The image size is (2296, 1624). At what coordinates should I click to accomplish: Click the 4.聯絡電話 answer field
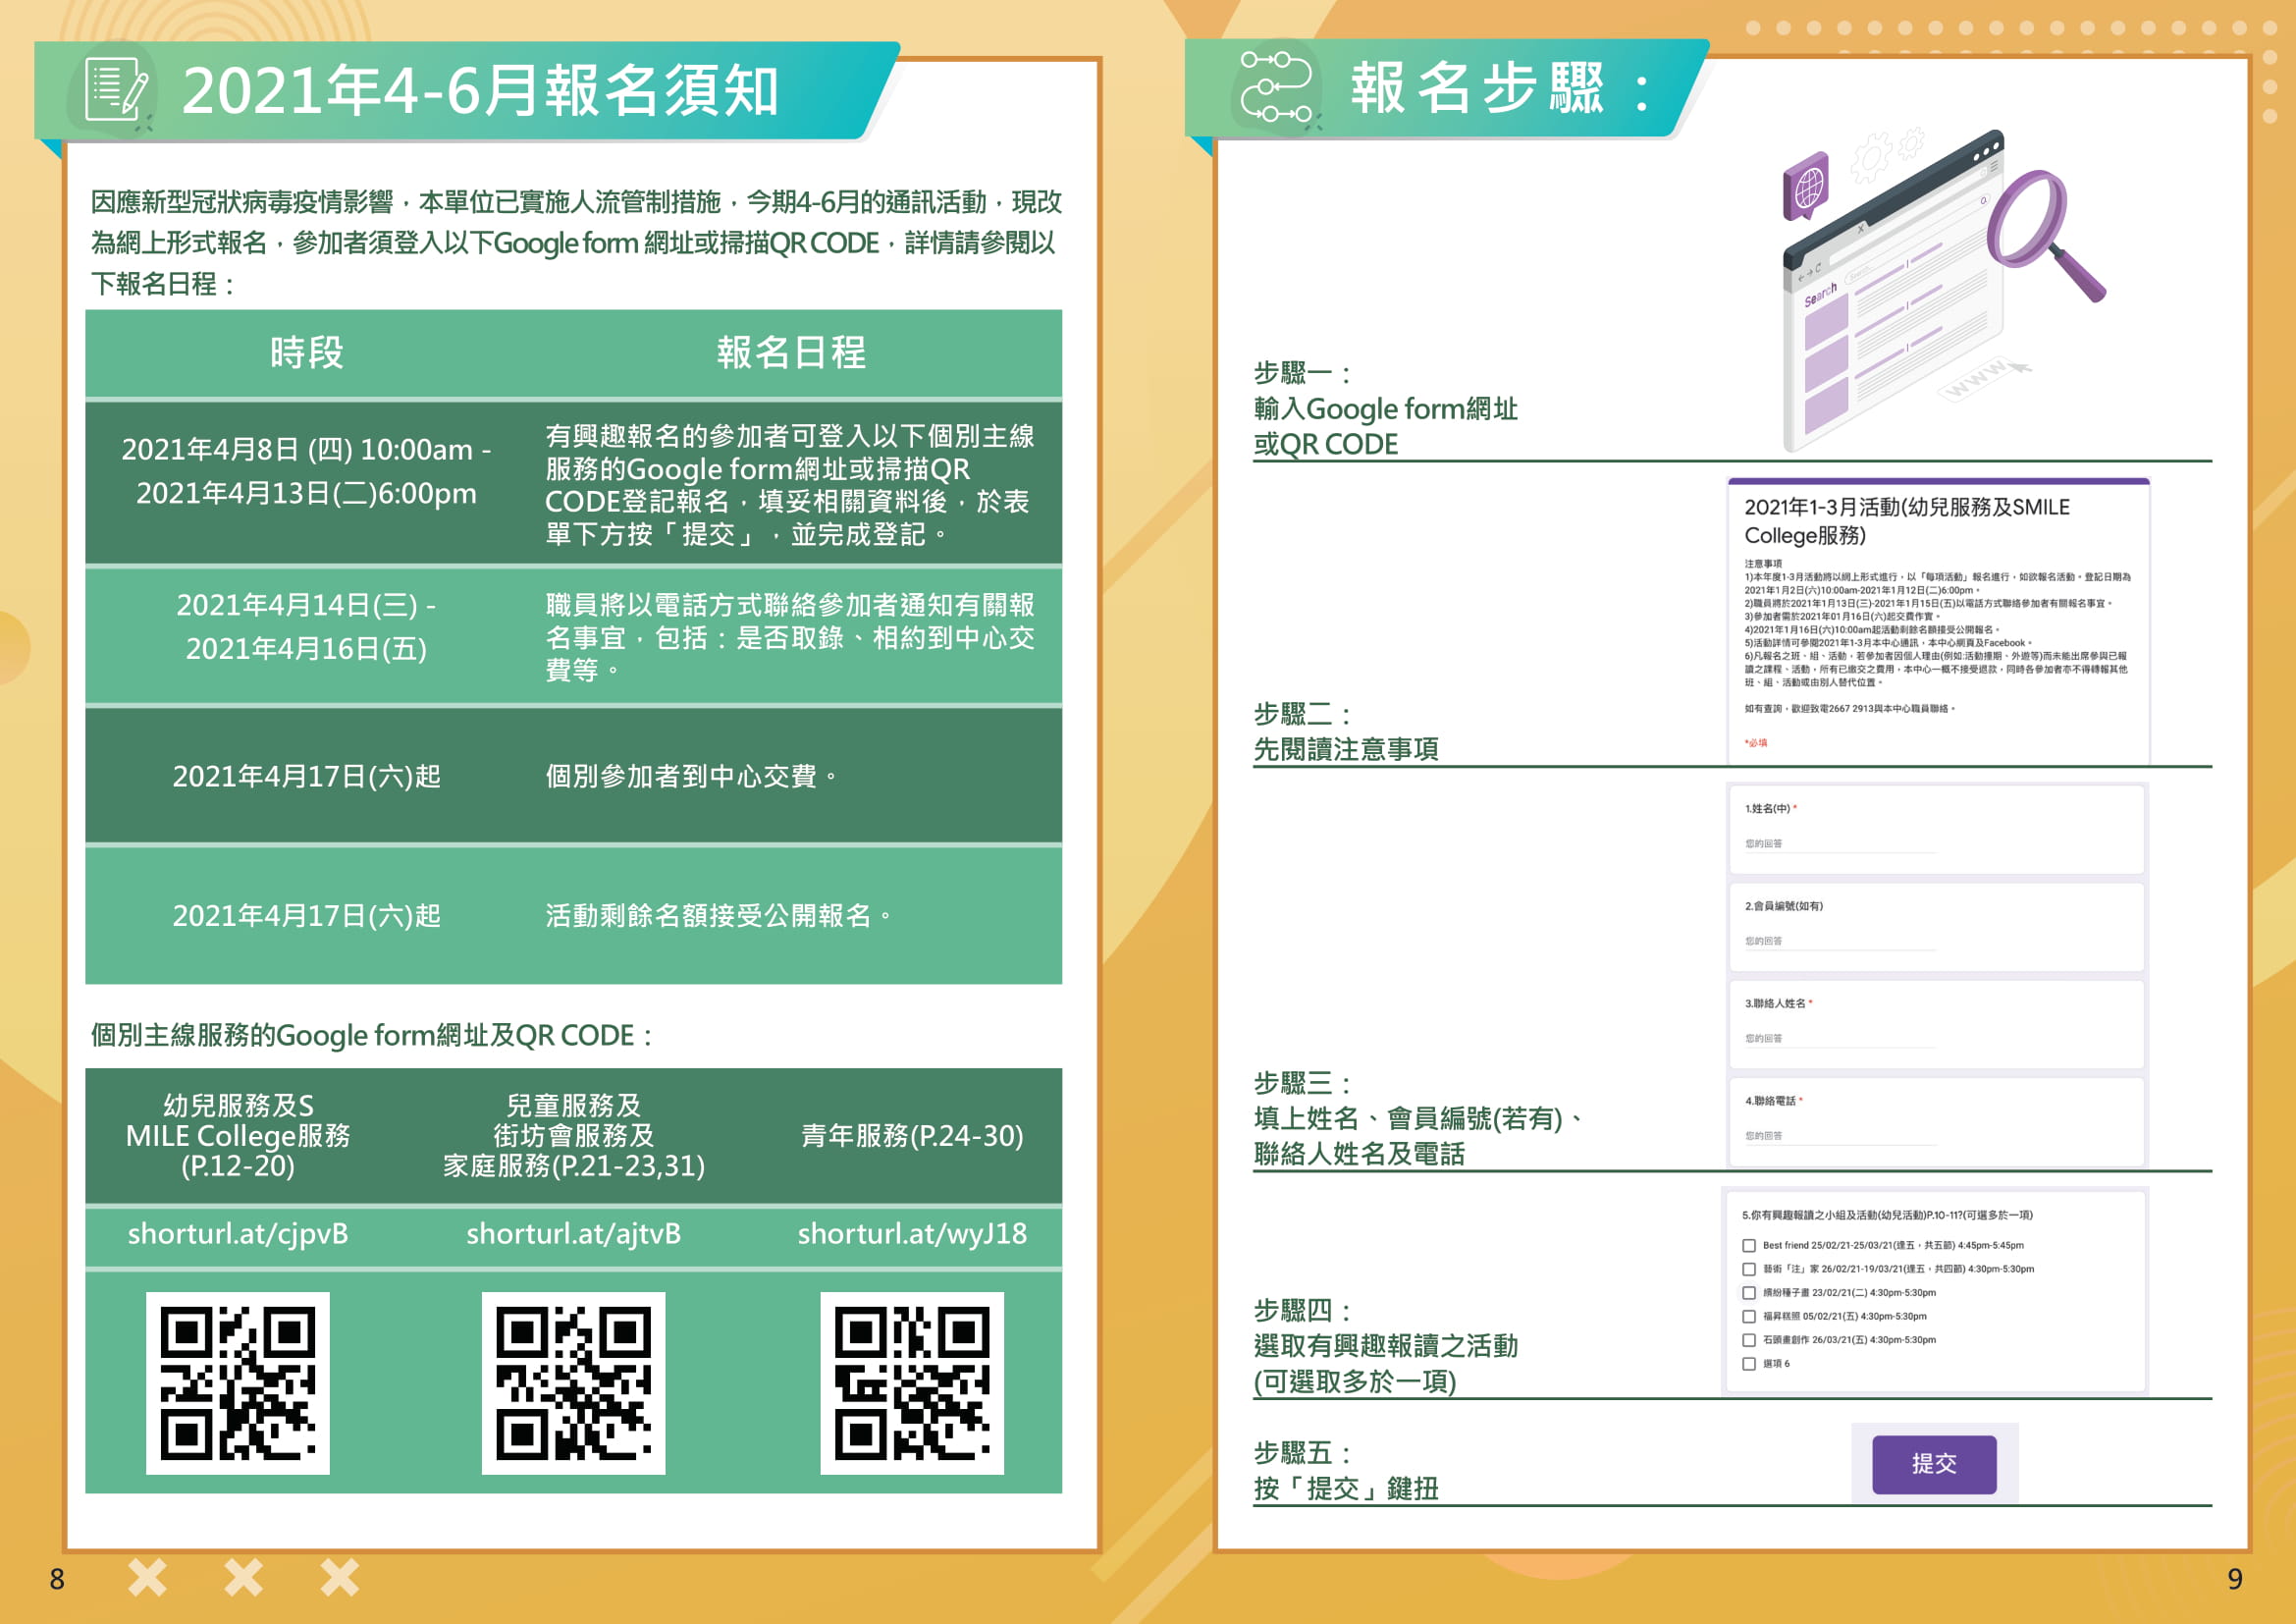tap(1841, 1137)
